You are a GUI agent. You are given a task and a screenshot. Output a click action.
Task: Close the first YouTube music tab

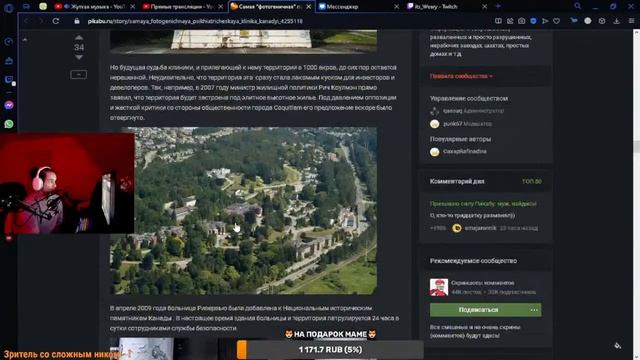pyautogui.click(x=132, y=7)
